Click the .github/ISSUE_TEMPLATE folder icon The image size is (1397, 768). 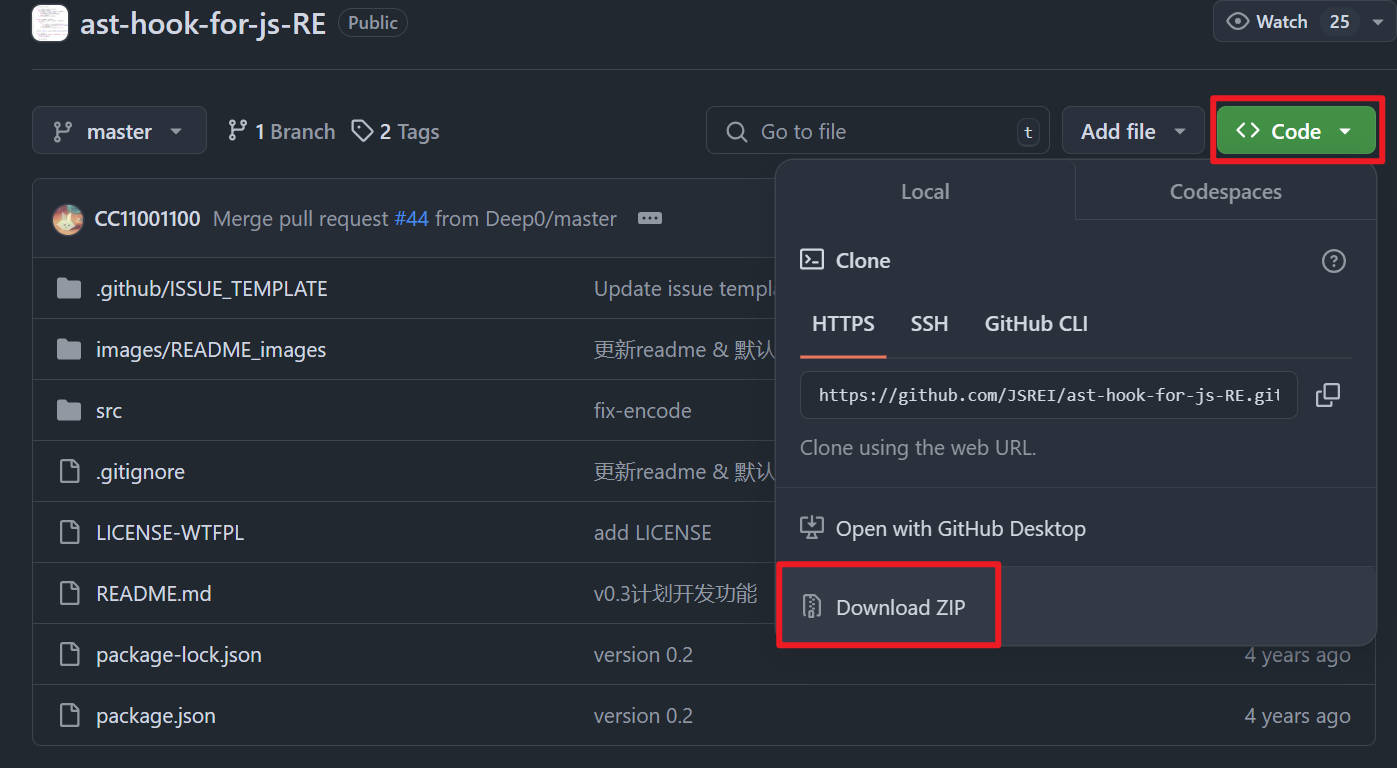tap(69, 289)
